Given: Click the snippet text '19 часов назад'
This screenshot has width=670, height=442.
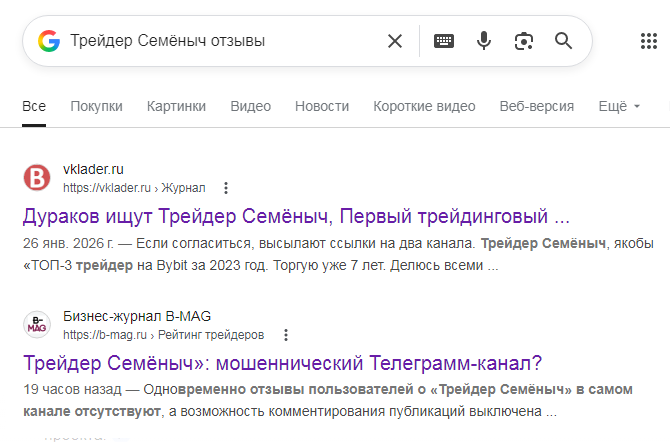Looking at the screenshot, I should coord(72,389).
